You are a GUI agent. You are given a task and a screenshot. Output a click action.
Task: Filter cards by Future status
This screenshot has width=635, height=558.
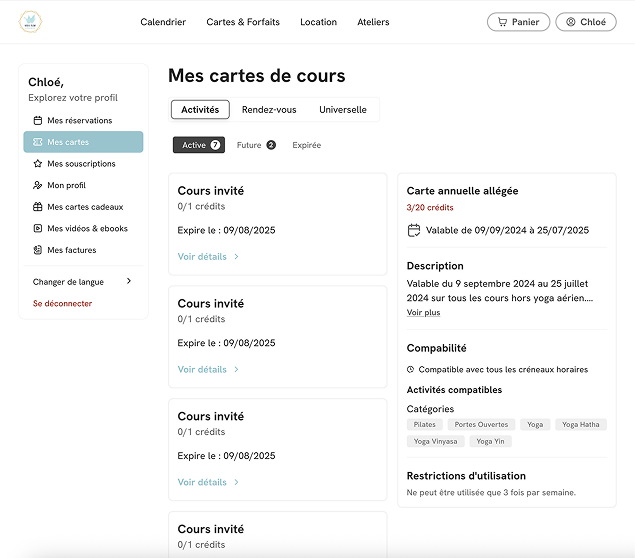click(256, 145)
